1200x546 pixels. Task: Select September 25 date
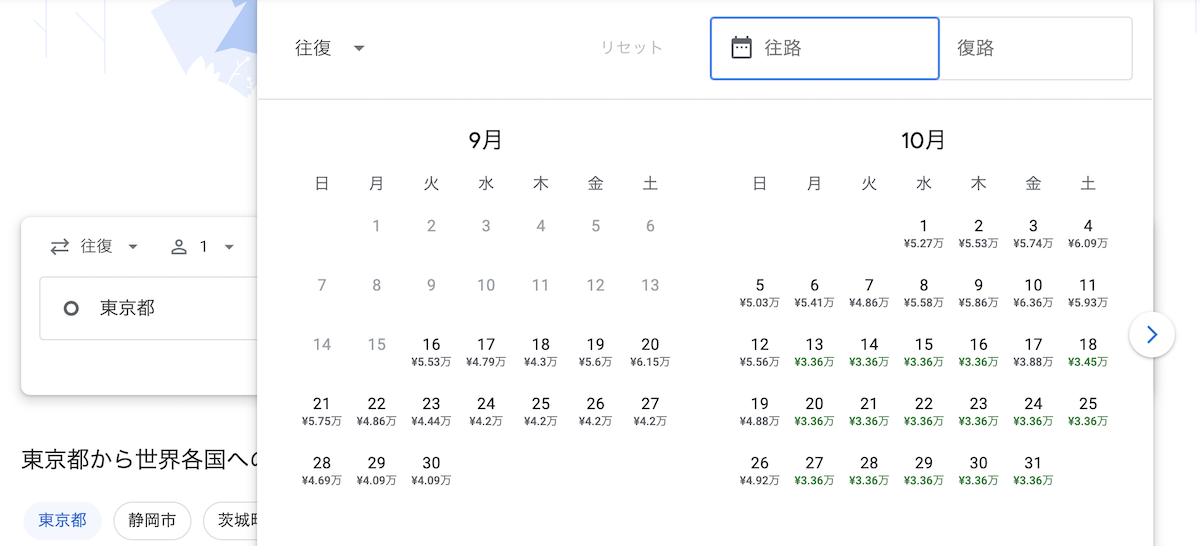pyautogui.click(x=541, y=411)
